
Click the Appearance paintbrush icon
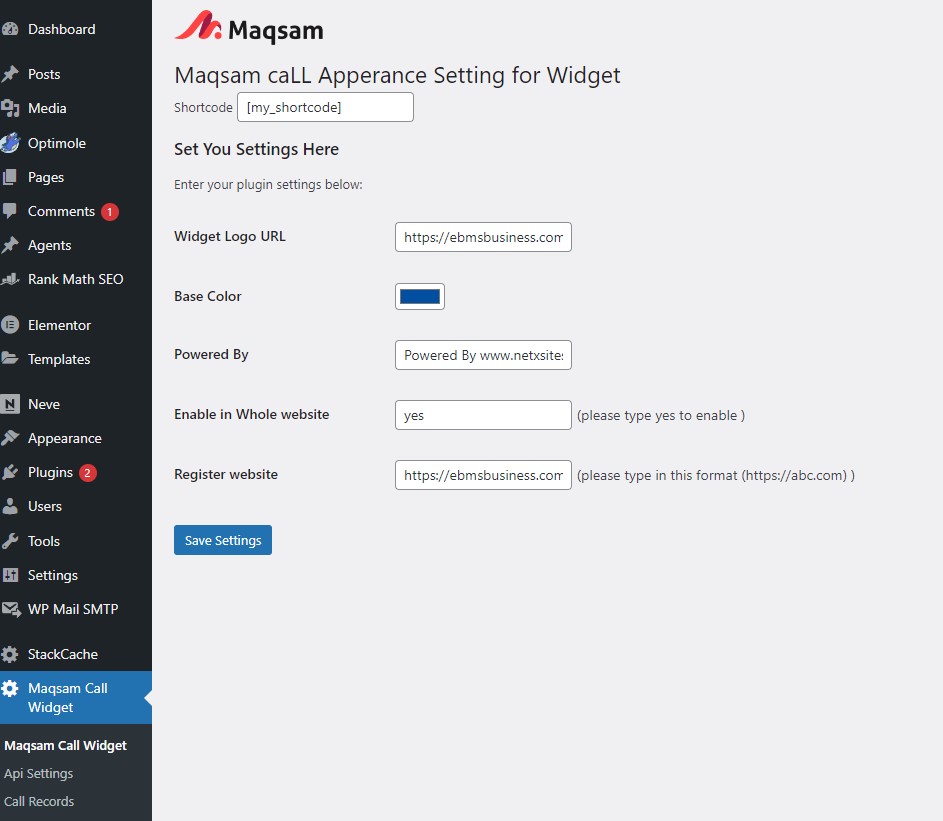(10, 438)
